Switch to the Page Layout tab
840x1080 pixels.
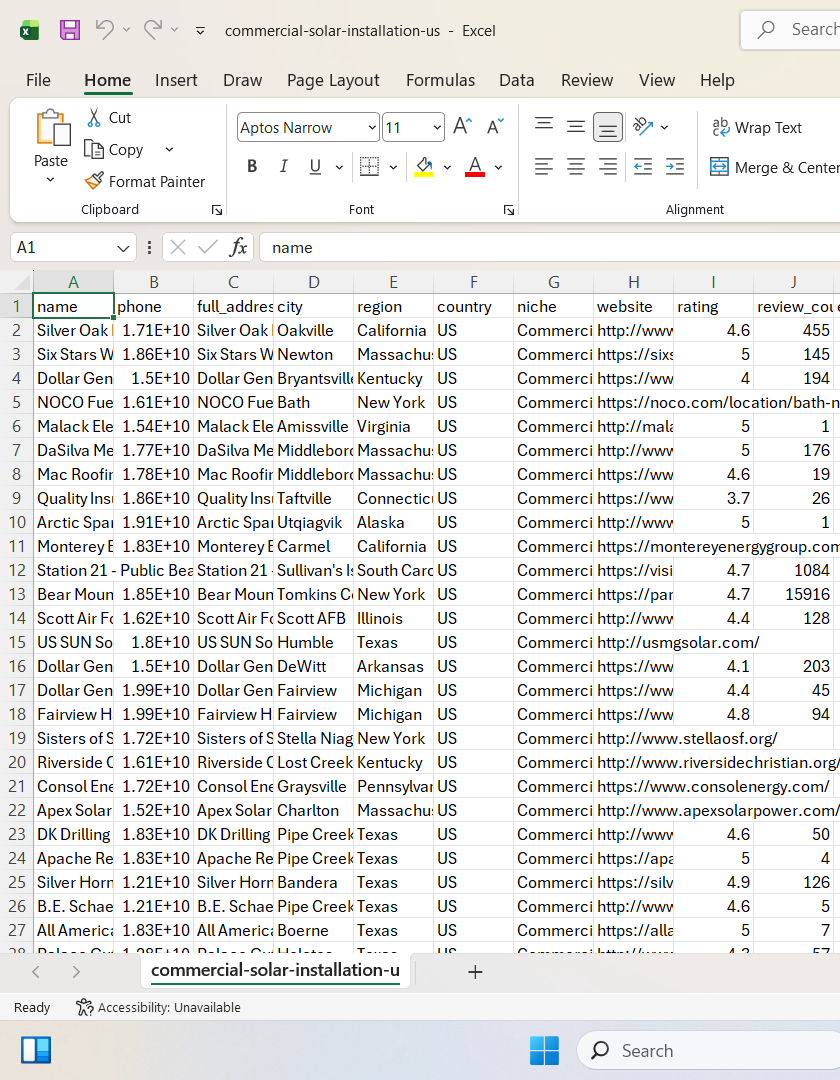point(333,80)
